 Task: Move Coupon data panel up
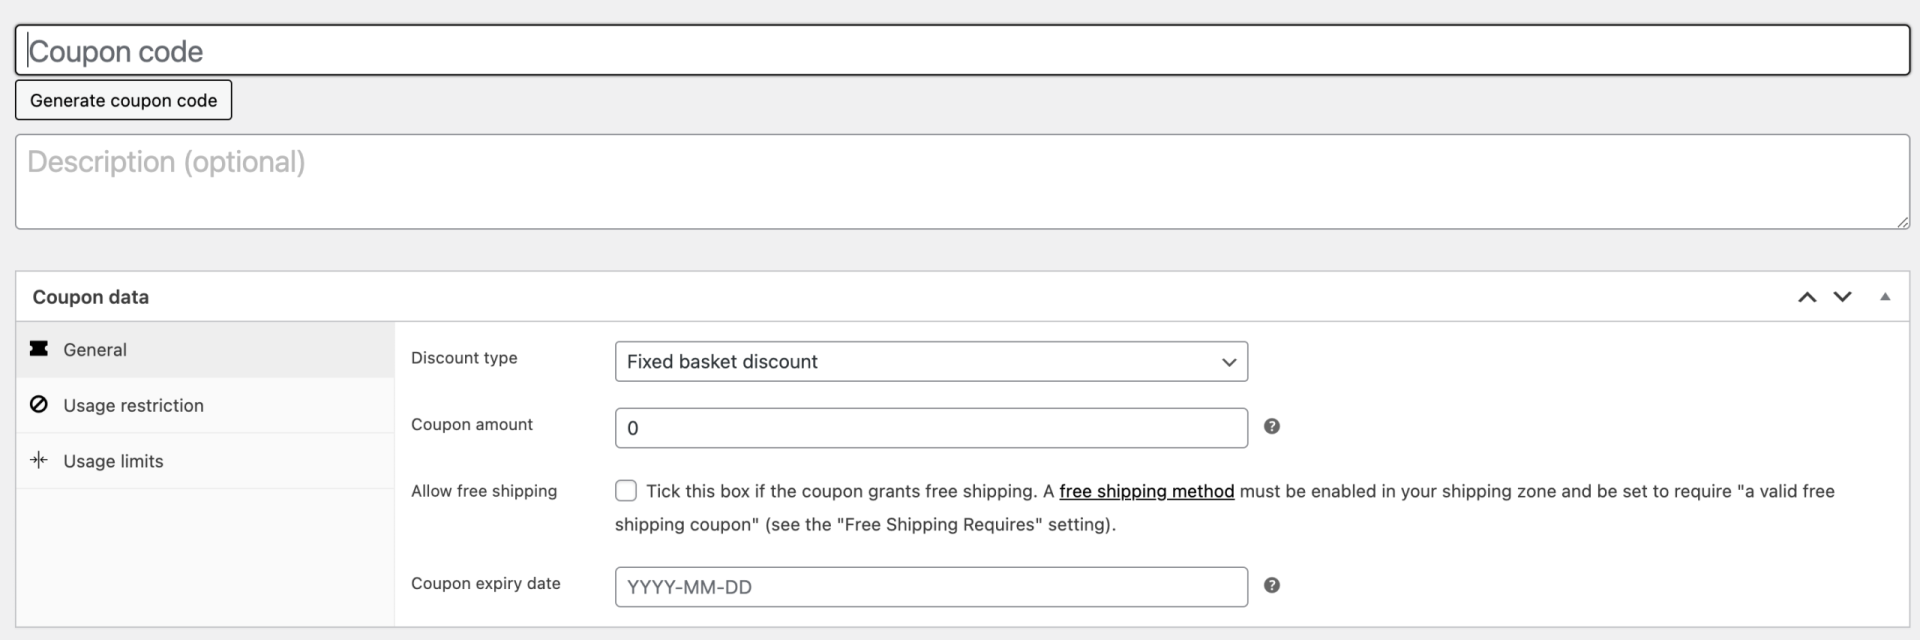(1806, 297)
